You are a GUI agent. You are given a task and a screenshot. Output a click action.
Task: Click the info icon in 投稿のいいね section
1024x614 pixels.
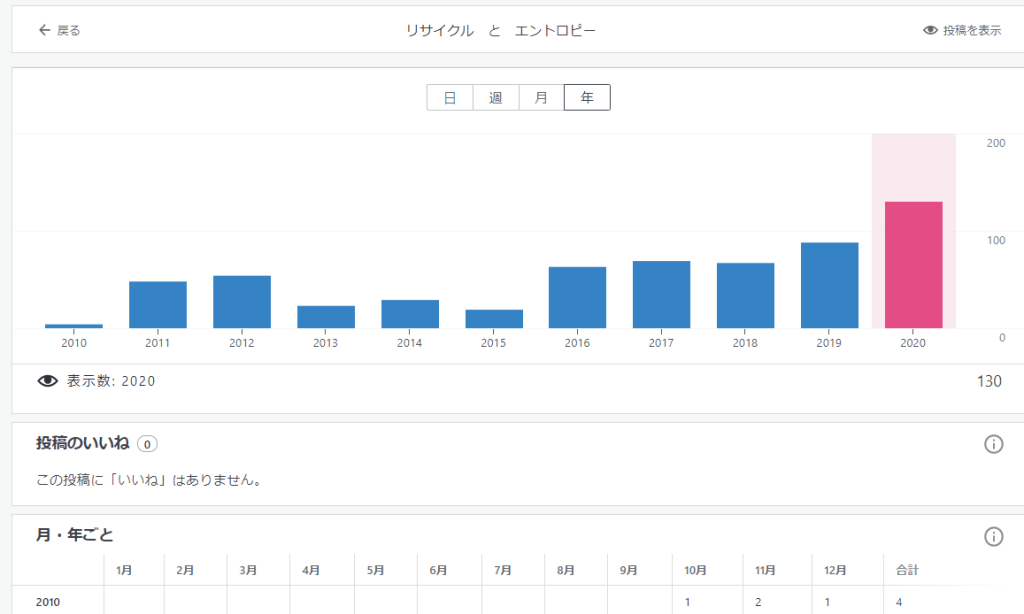[993, 444]
